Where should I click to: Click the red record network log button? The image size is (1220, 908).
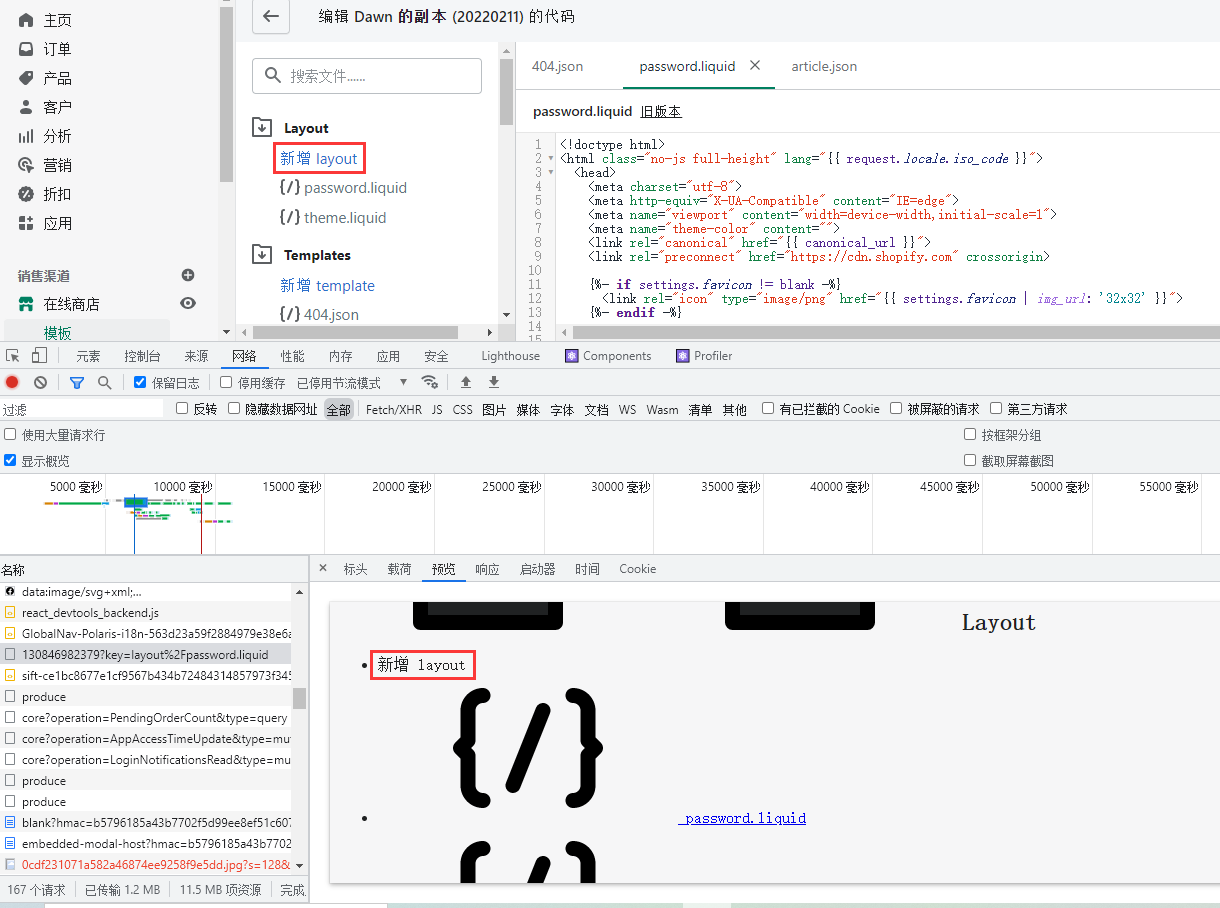[12, 382]
